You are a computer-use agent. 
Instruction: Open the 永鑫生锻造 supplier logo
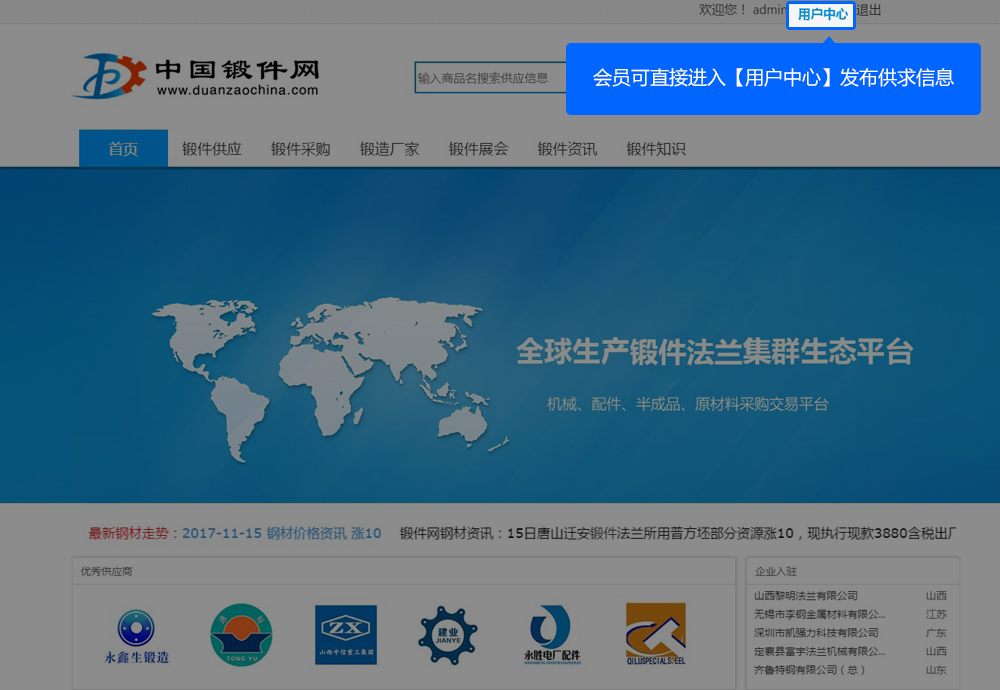(x=136, y=636)
